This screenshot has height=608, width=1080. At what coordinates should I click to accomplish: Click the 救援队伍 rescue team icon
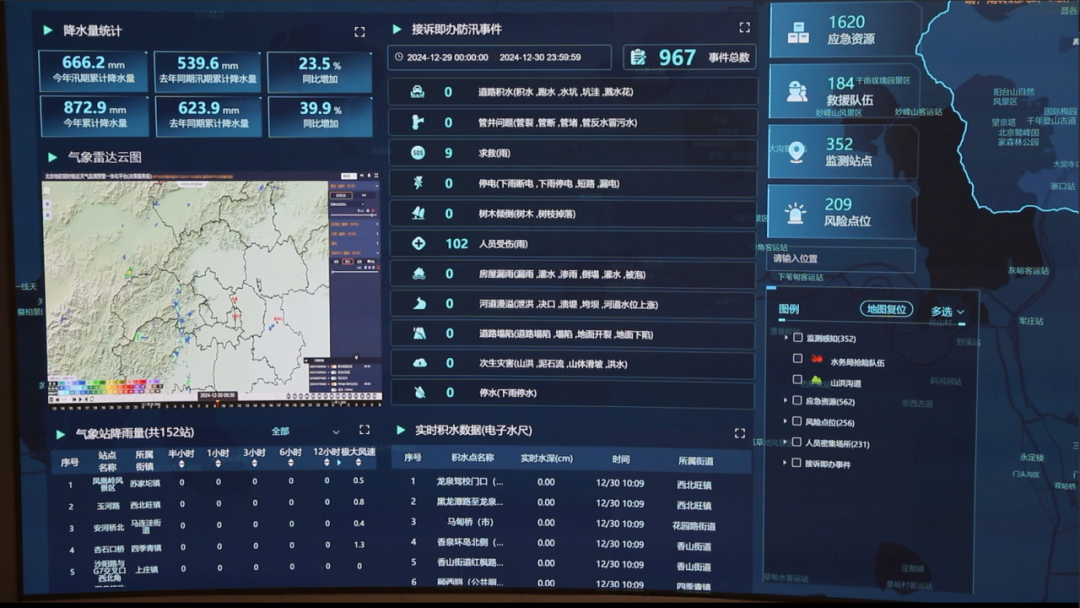[797, 92]
